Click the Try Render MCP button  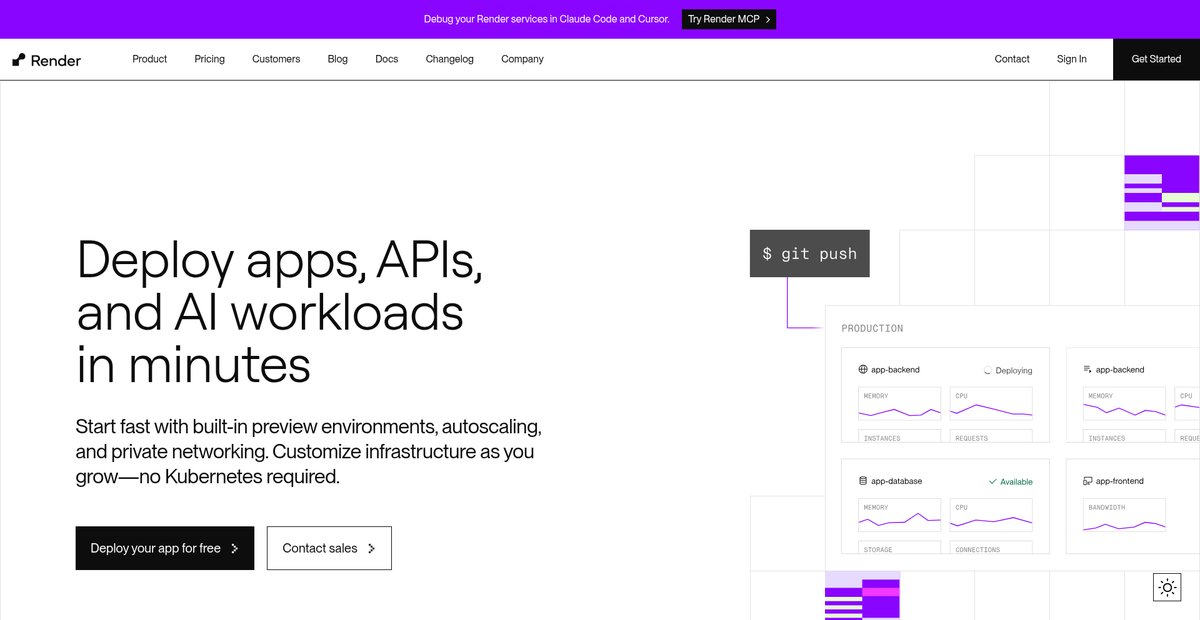[729, 19]
